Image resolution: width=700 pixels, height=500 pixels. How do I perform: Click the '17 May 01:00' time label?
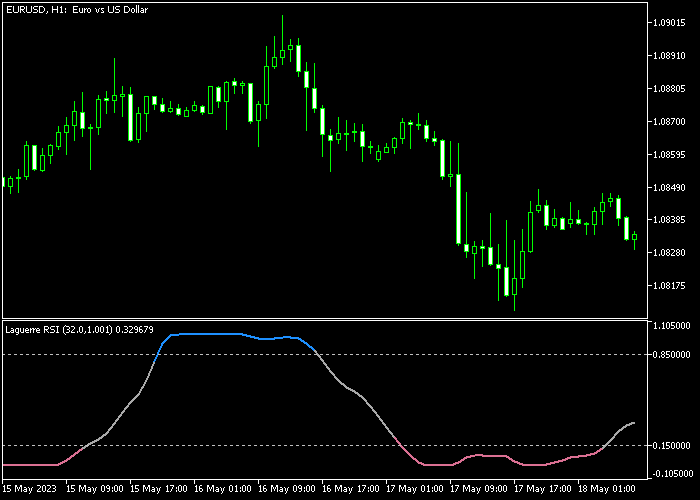[x=415, y=488]
